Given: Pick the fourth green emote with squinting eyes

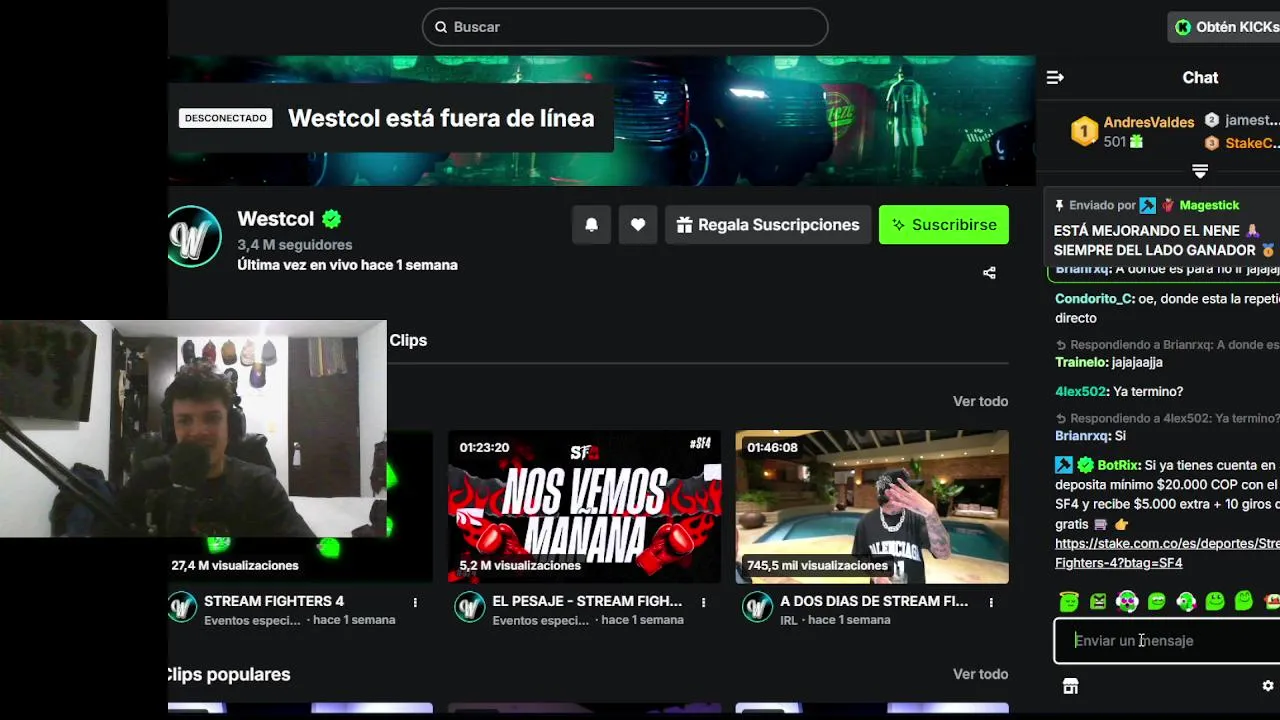Looking at the screenshot, I should [x=1156, y=601].
